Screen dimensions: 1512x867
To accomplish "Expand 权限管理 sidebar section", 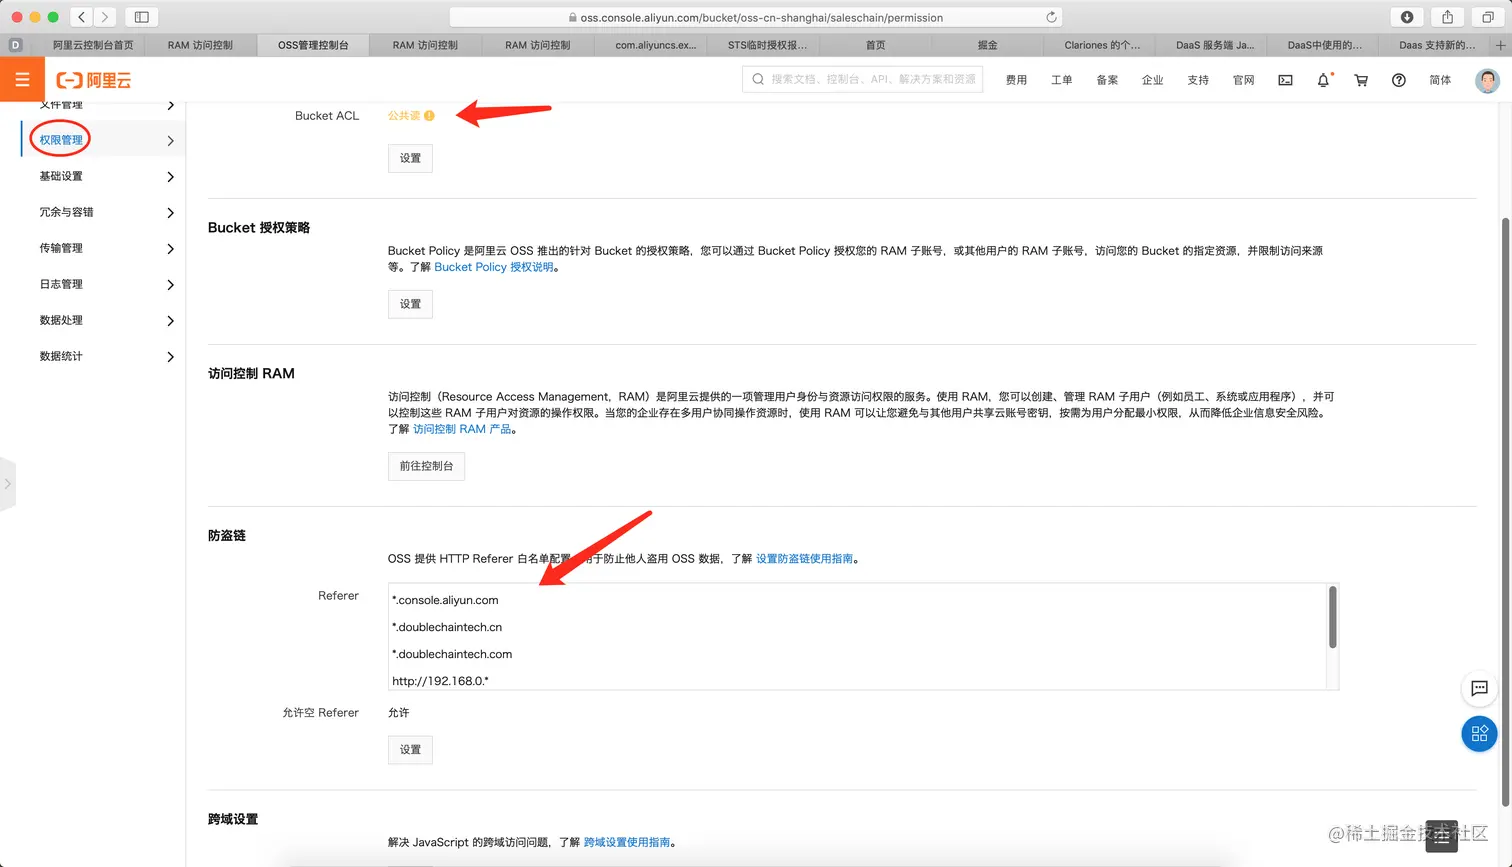I will point(170,141).
